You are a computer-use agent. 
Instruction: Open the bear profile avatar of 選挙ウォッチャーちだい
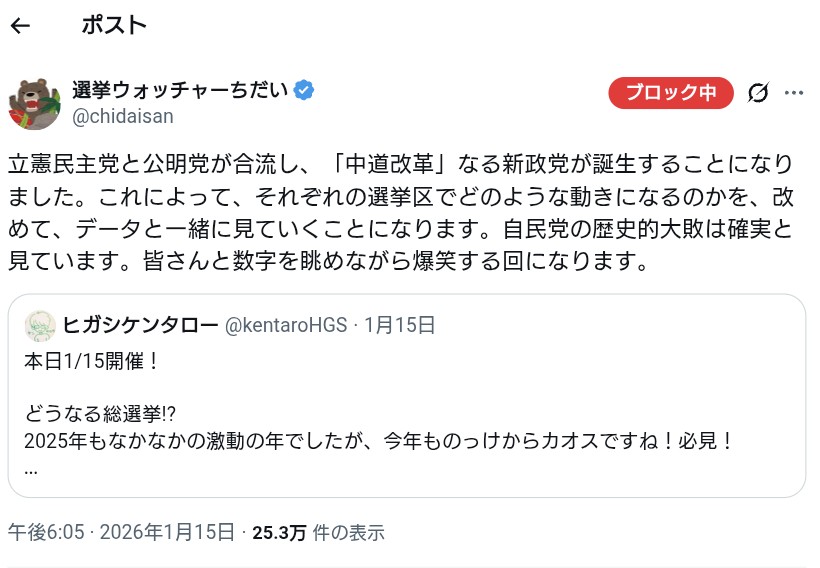pos(35,102)
